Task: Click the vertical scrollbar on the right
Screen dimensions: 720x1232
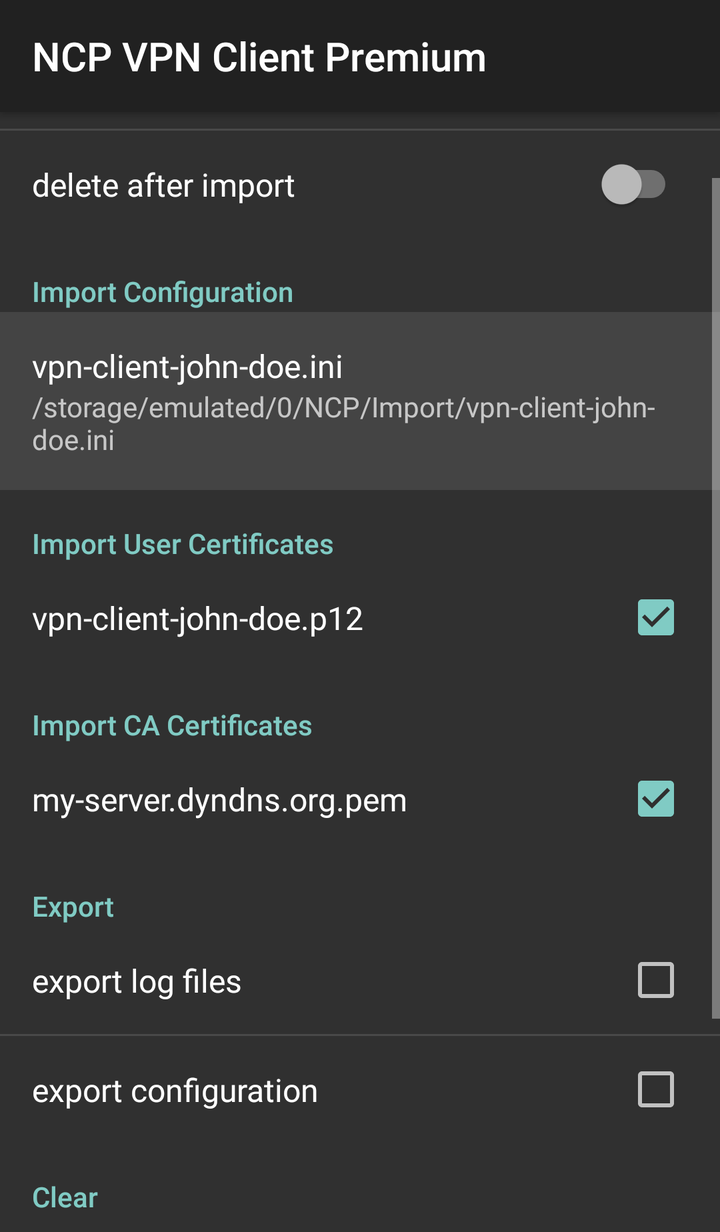Action: [715, 598]
